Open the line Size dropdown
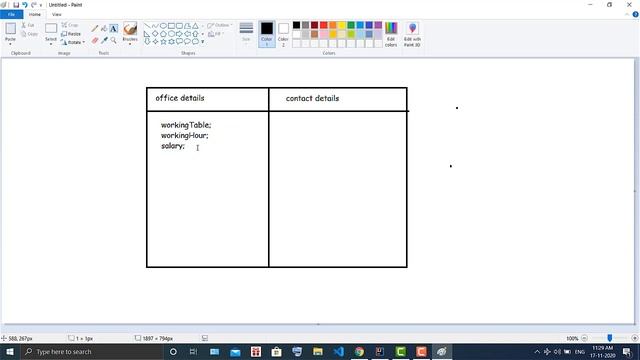This screenshot has height=360, width=640. 246,33
